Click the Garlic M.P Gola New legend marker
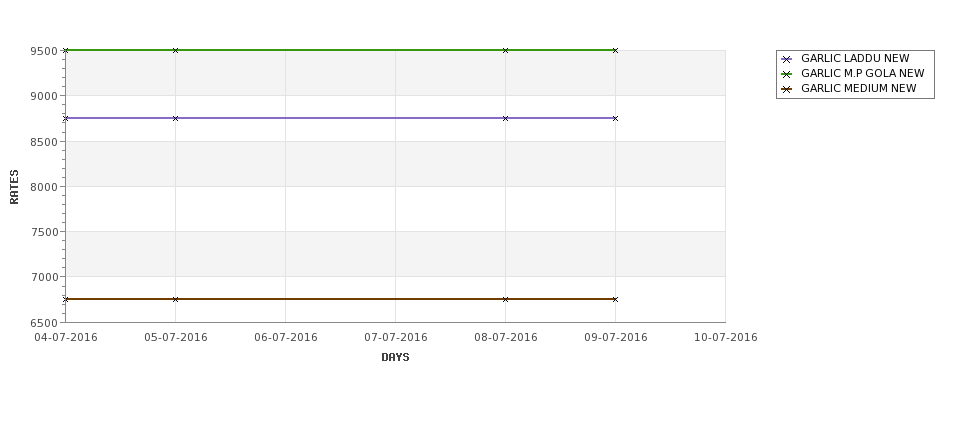This screenshot has width=975, height=429. (x=786, y=74)
